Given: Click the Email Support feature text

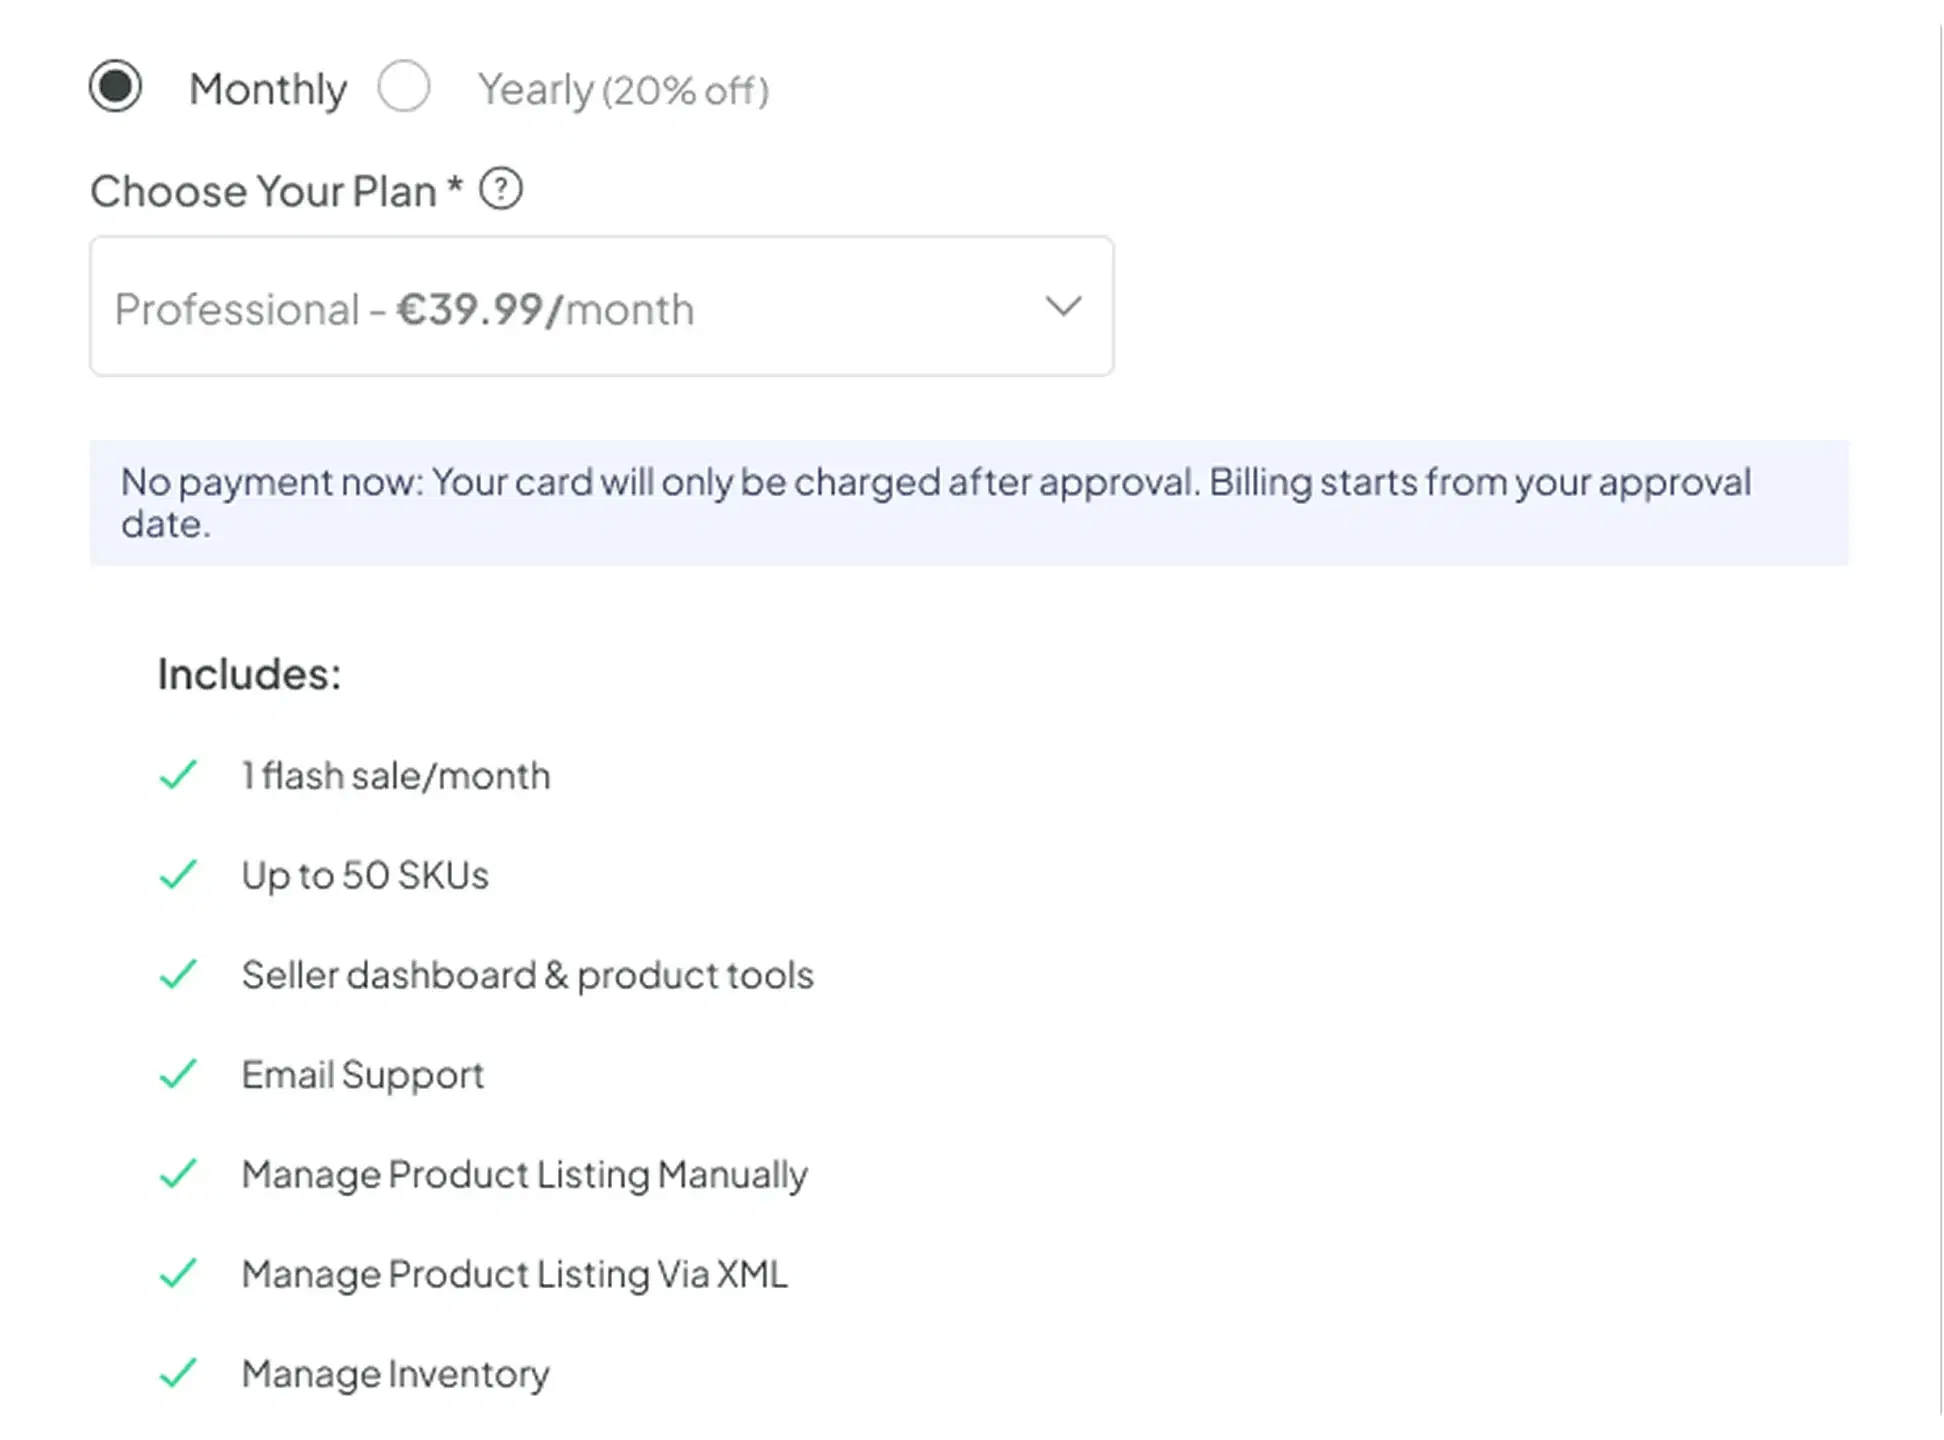Looking at the screenshot, I should click(362, 1075).
